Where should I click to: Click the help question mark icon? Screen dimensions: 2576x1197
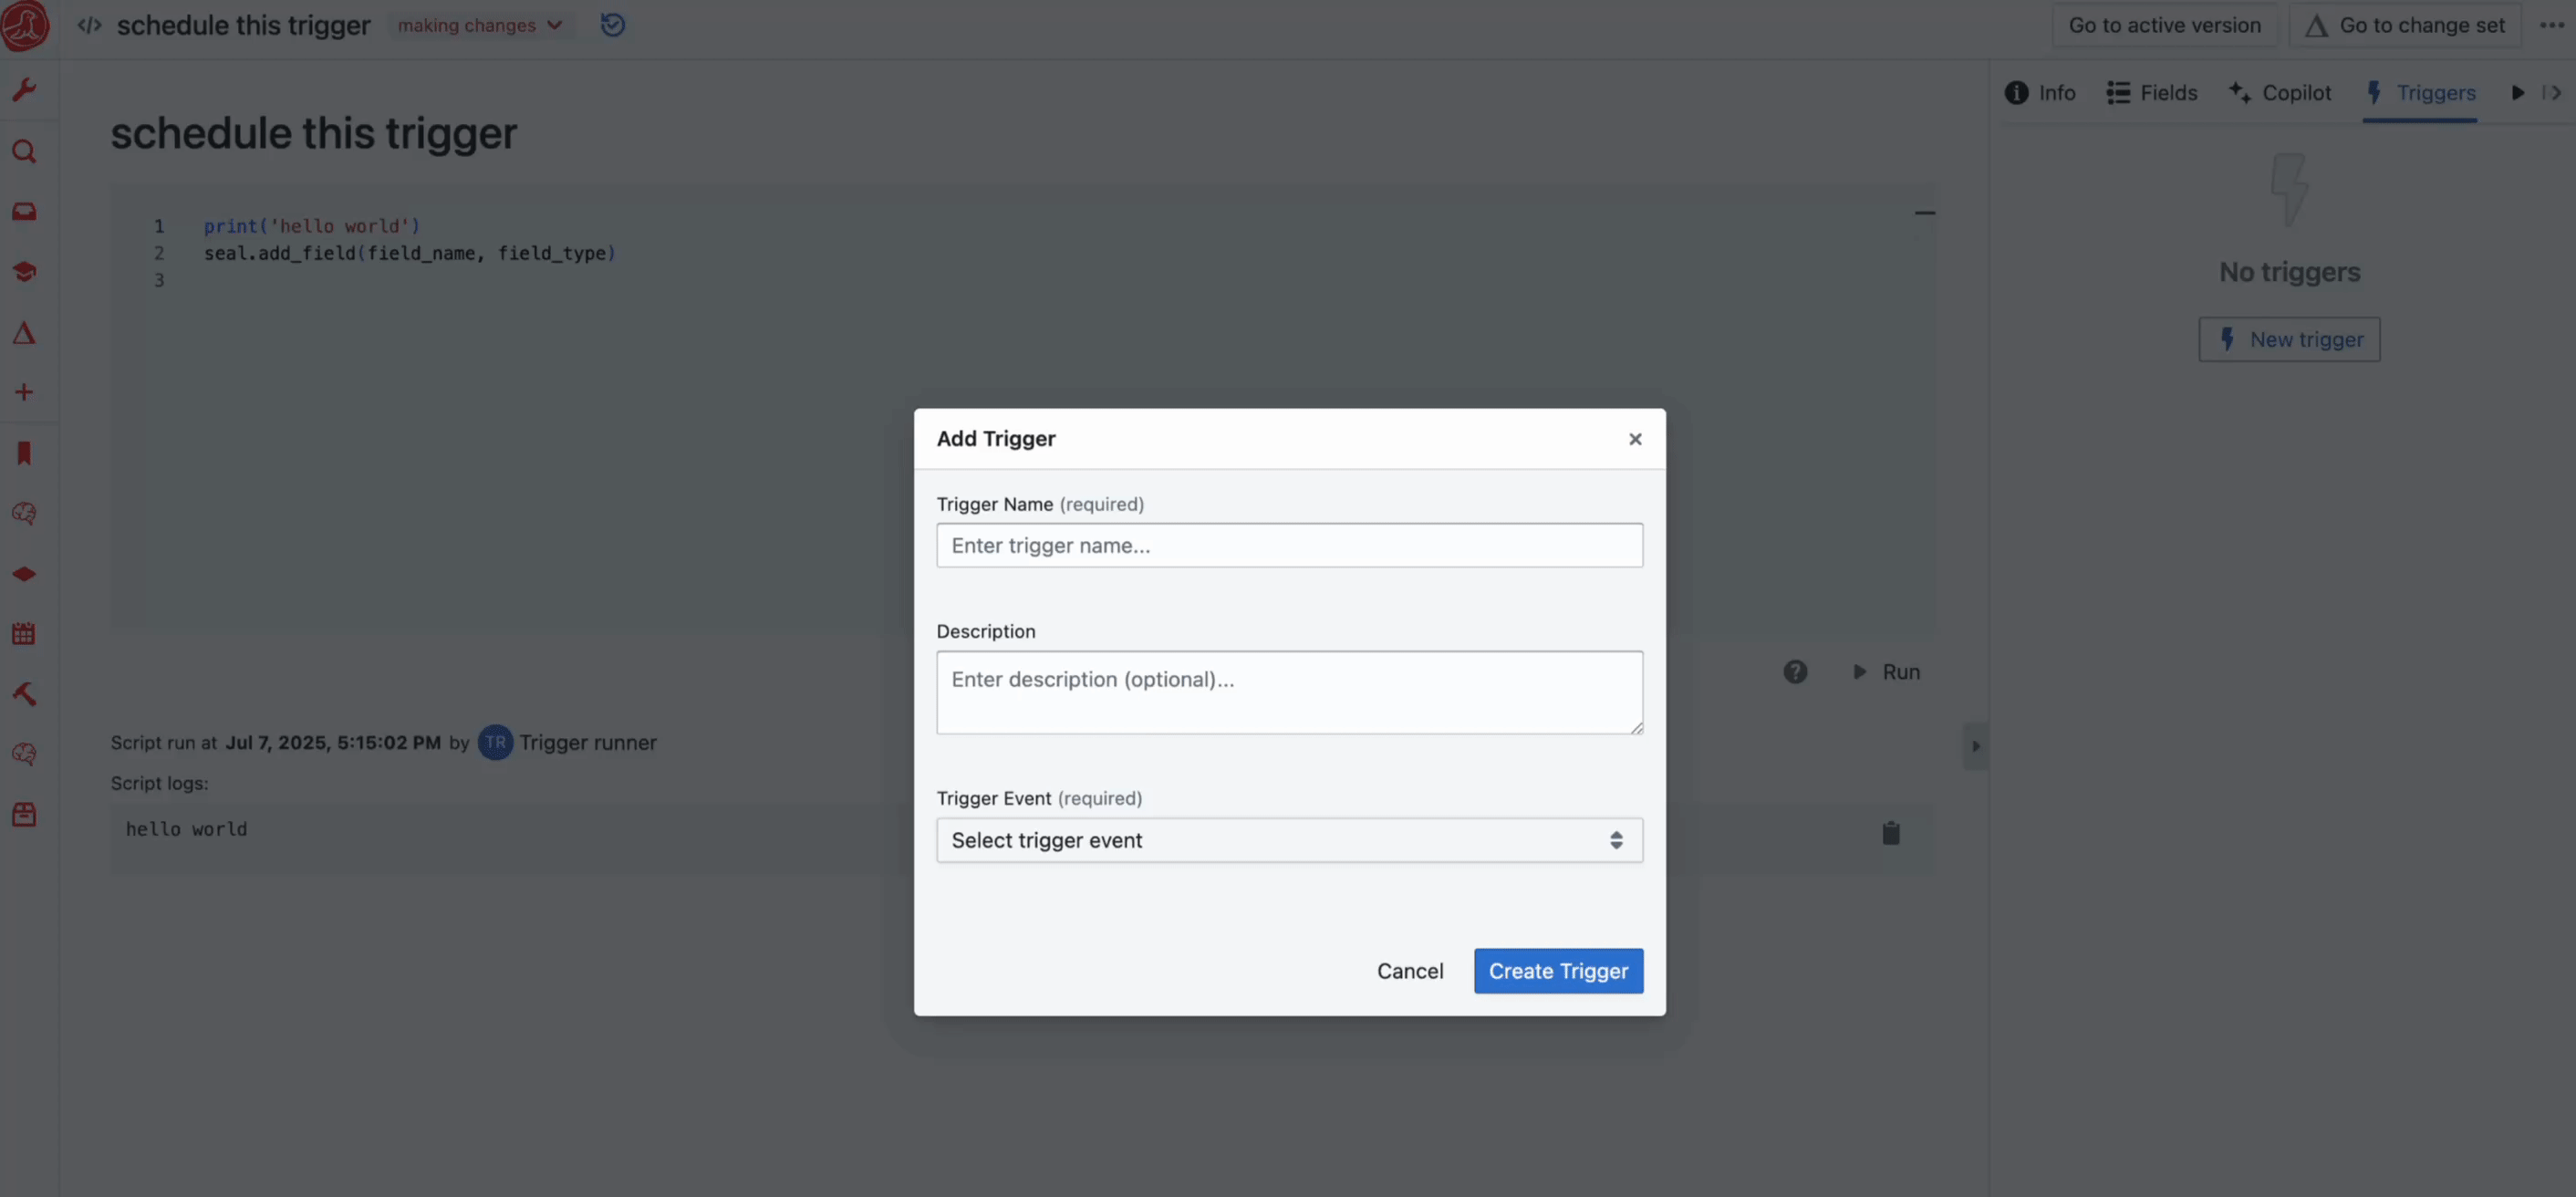point(1795,672)
